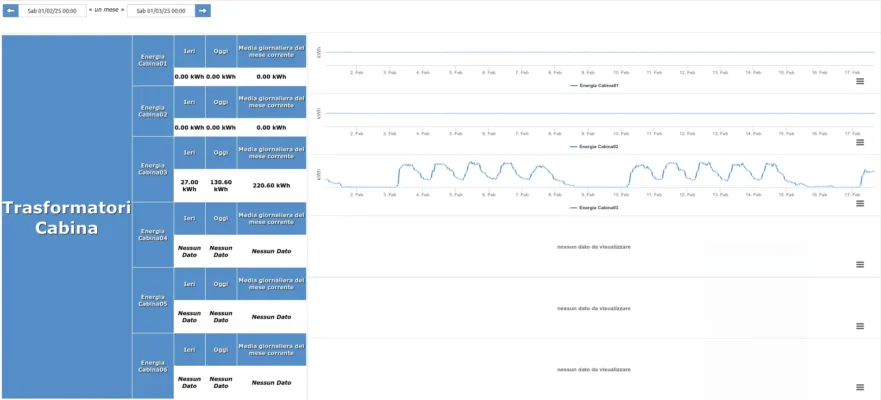Click the Trasformatori Cabina panel title
This screenshot has height=400, width=881.
pos(66,217)
